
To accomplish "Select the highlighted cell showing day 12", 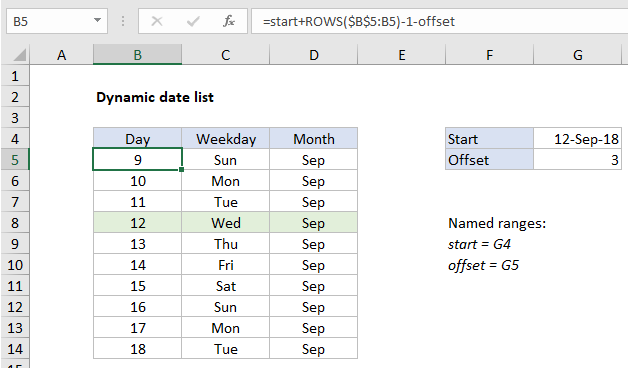I will 137,223.
